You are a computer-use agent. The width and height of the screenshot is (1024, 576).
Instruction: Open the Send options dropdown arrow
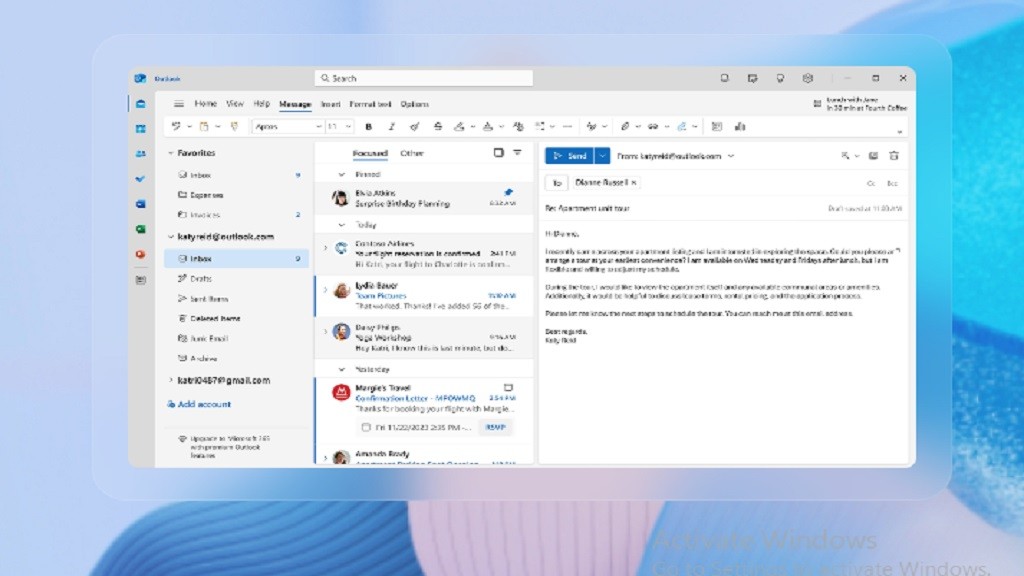(x=602, y=156)
